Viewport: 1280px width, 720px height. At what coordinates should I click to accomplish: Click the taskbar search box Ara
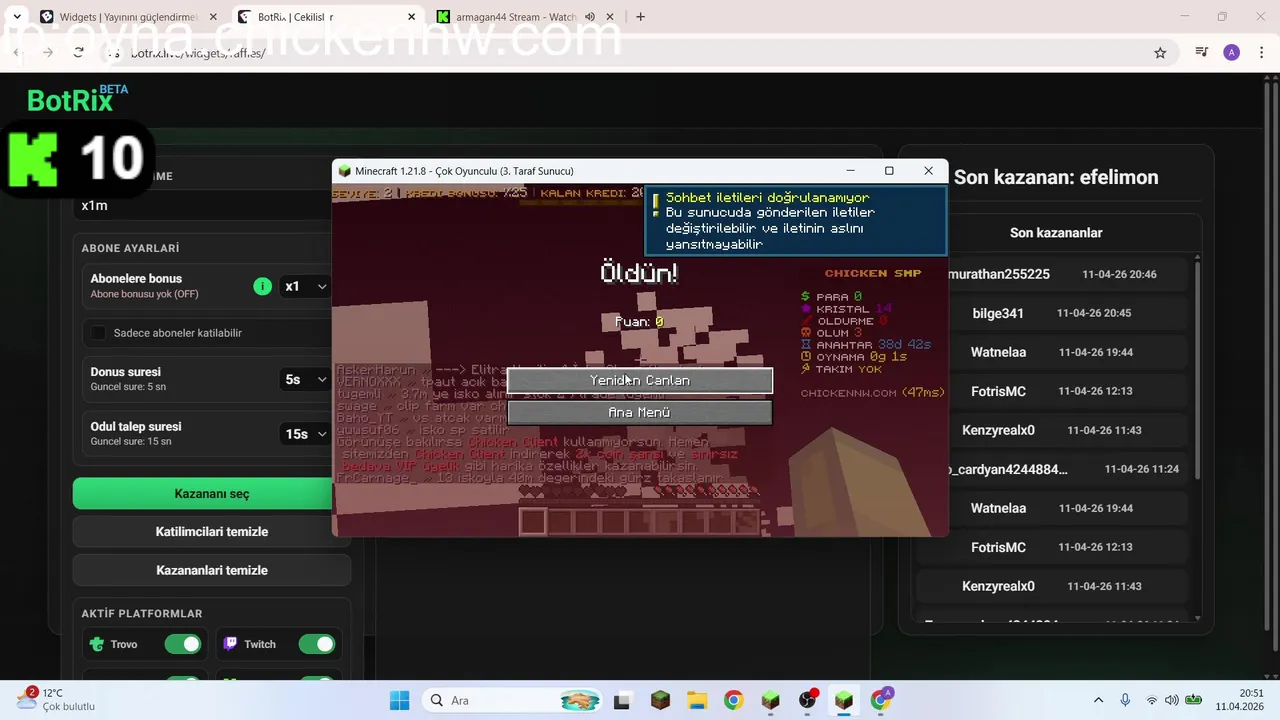(x=512, y=700)
